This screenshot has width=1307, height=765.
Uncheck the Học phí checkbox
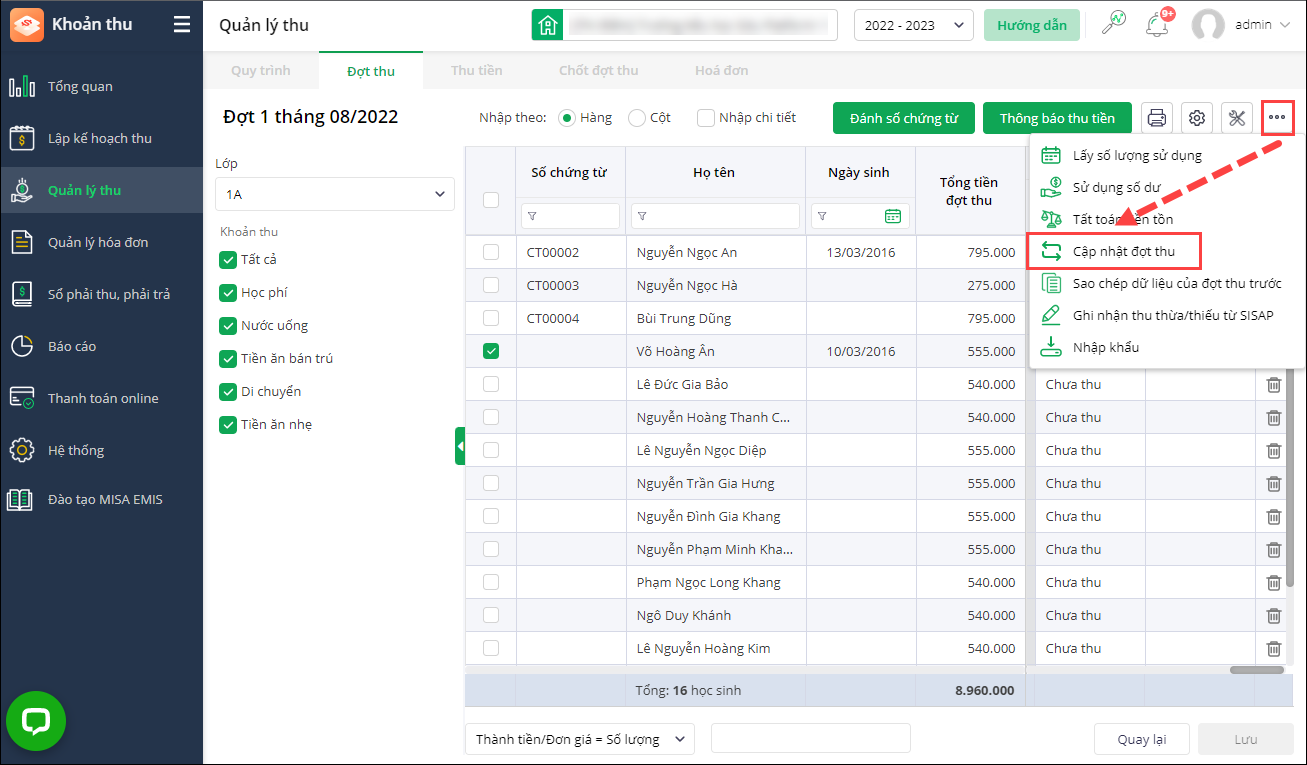click(x=227, y=293)
